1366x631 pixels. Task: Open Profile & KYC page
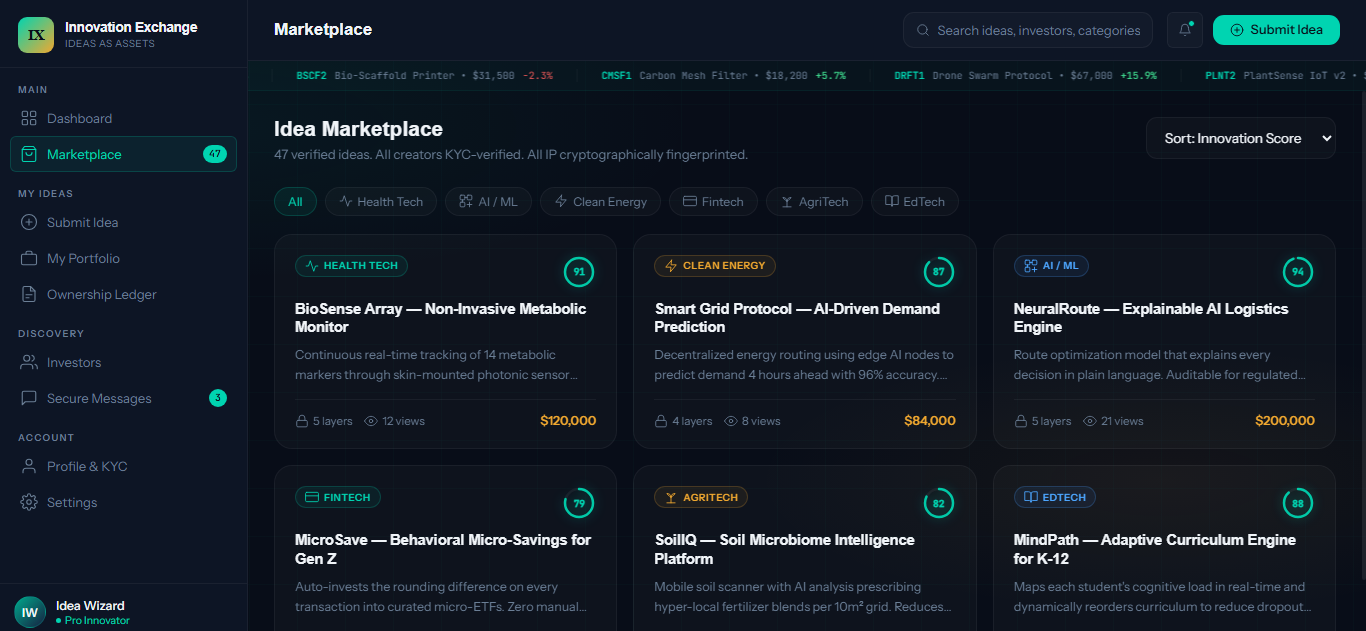(123, 466)
